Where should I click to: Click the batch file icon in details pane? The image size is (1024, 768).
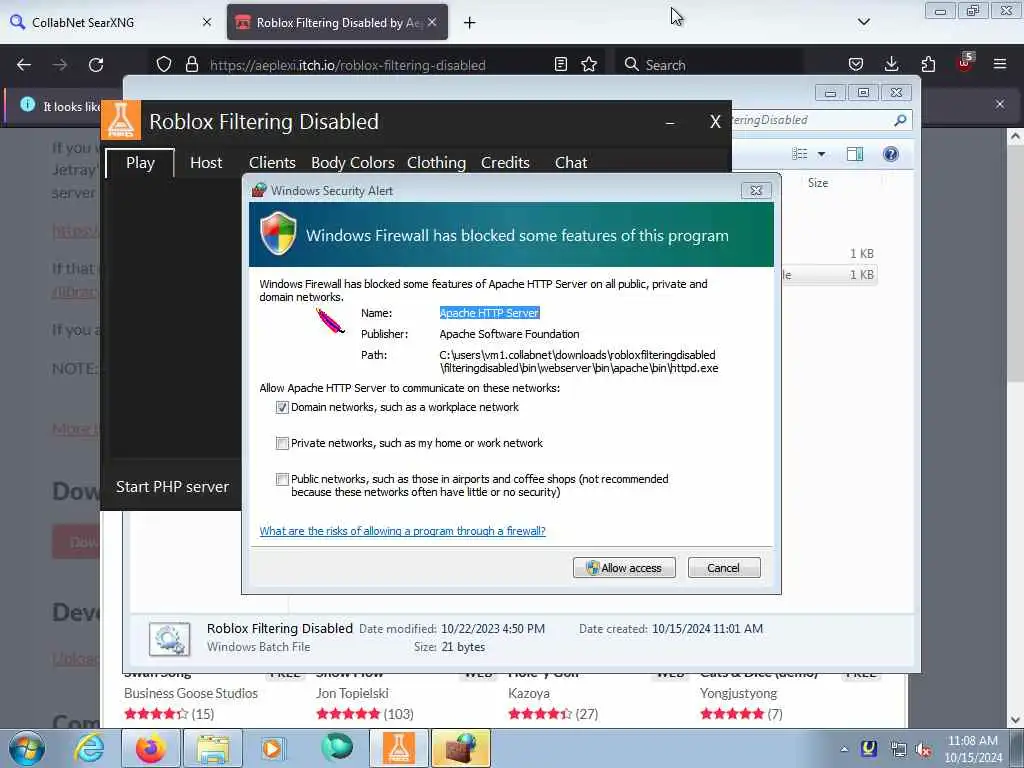tap(169, 638)
